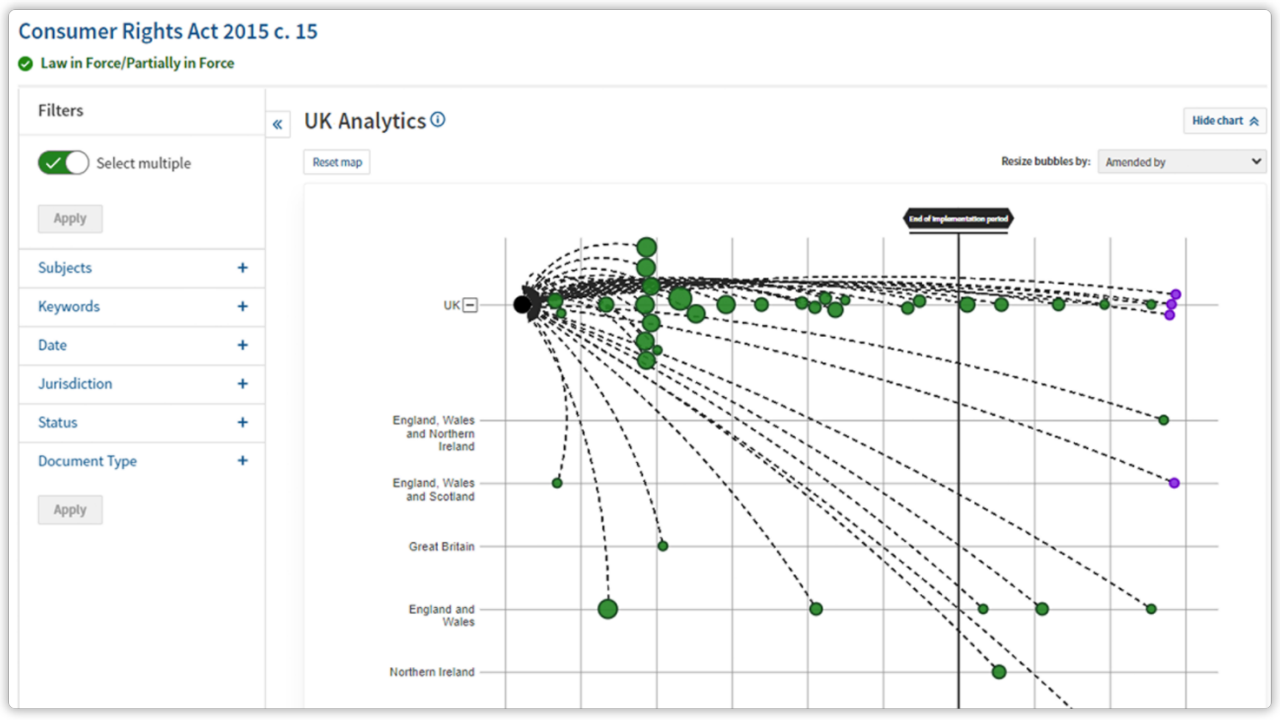Expand Document Type using its plus icon
The image size is (1280, 720).
(x=242, y=461)
